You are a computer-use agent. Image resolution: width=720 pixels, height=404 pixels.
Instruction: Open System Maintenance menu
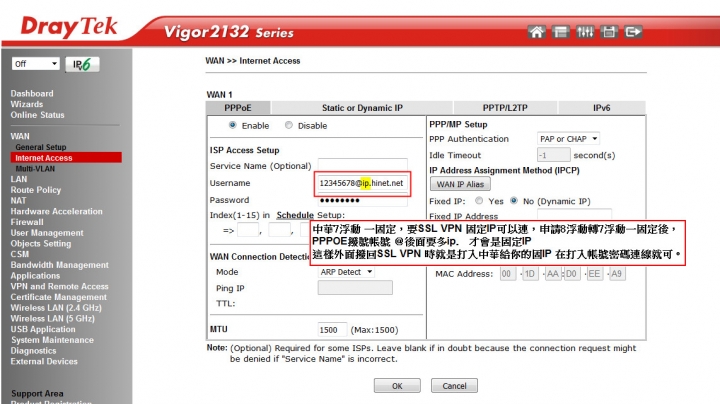(x=52, y=340)
